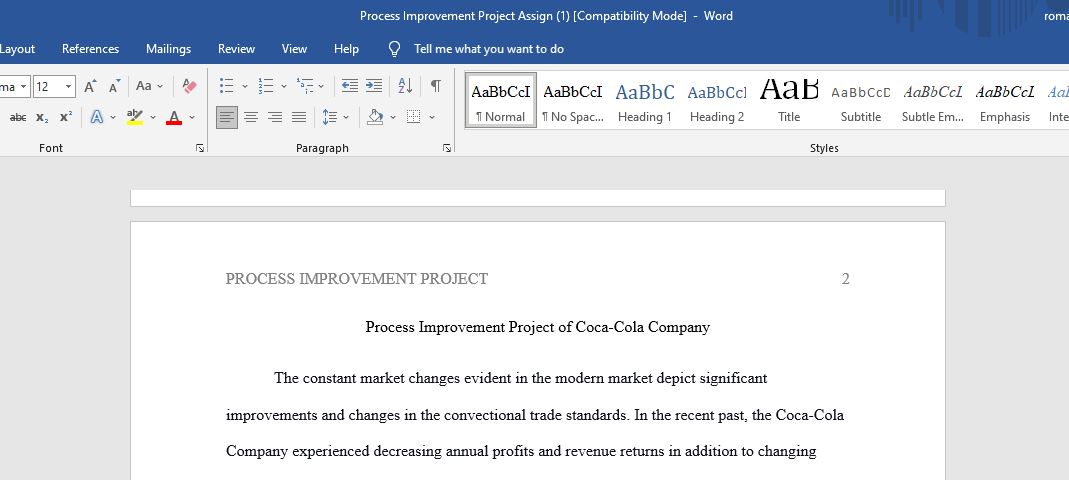Open Paragraph dialog box launcher
The image size is (1069, 480).
[447, 148]
